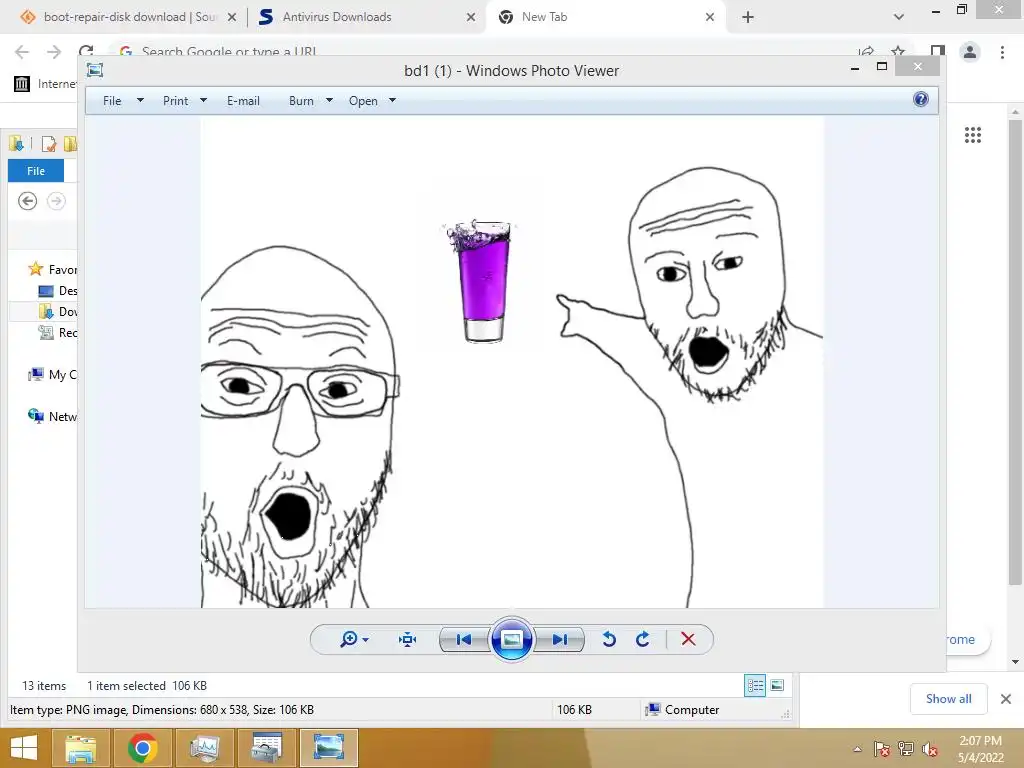
Task: Click the displayed meme image
Action: click(512, 362)
